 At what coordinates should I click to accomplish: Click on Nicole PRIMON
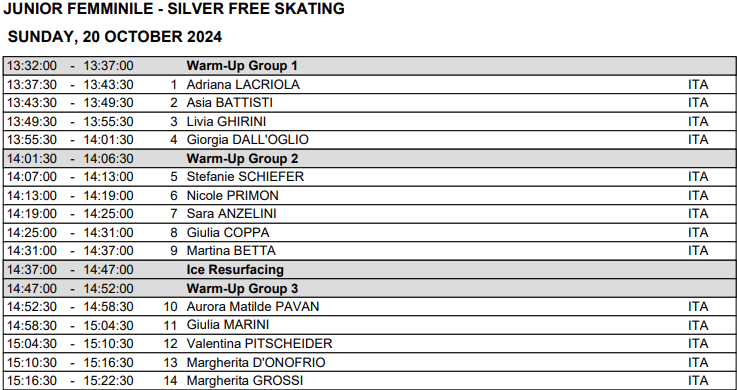[x=232, y=195]
